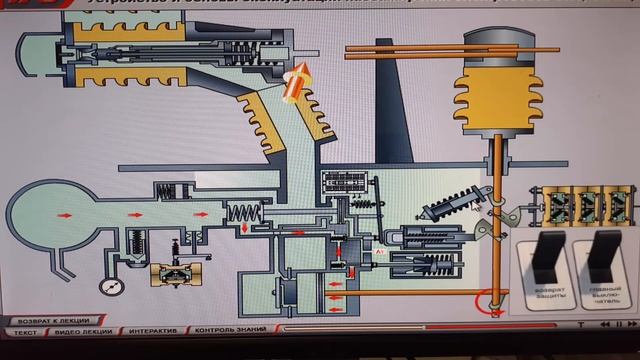Select the ИНТЕРАКТИВ tab

[x=153, y=331]
